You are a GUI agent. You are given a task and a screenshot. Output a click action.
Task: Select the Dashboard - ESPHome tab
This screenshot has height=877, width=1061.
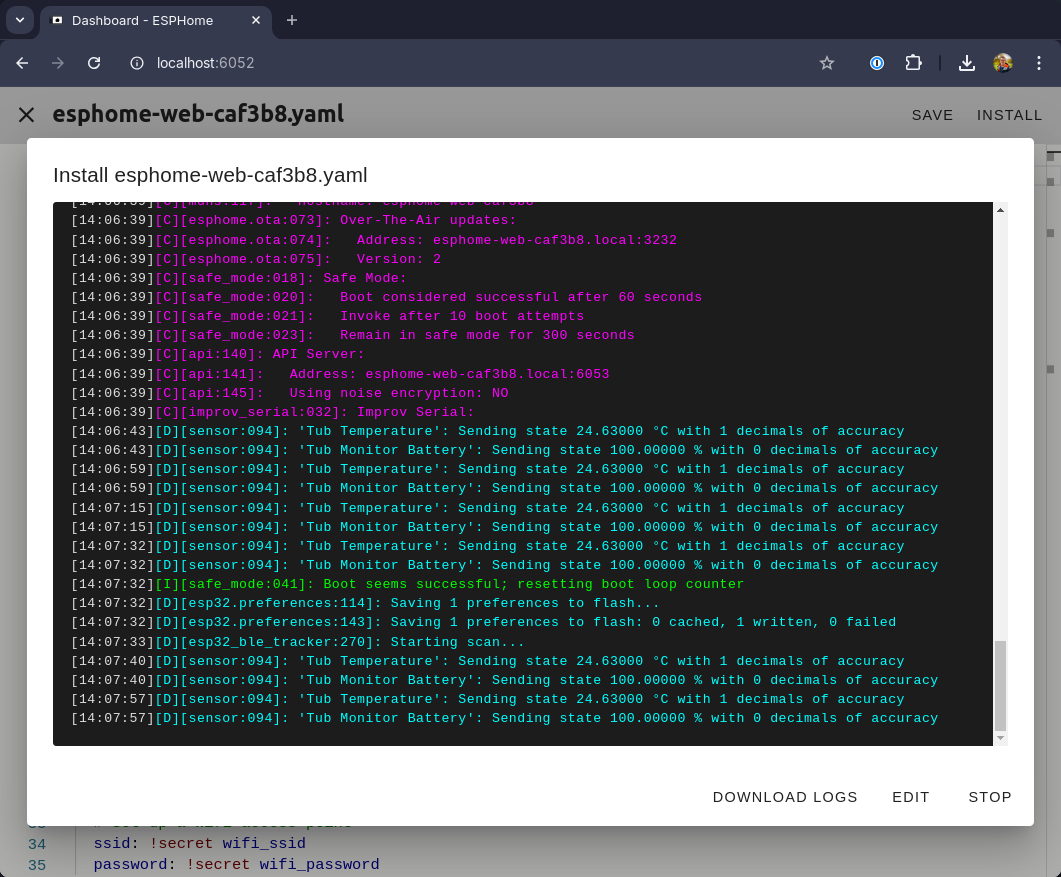pos(150,20)
